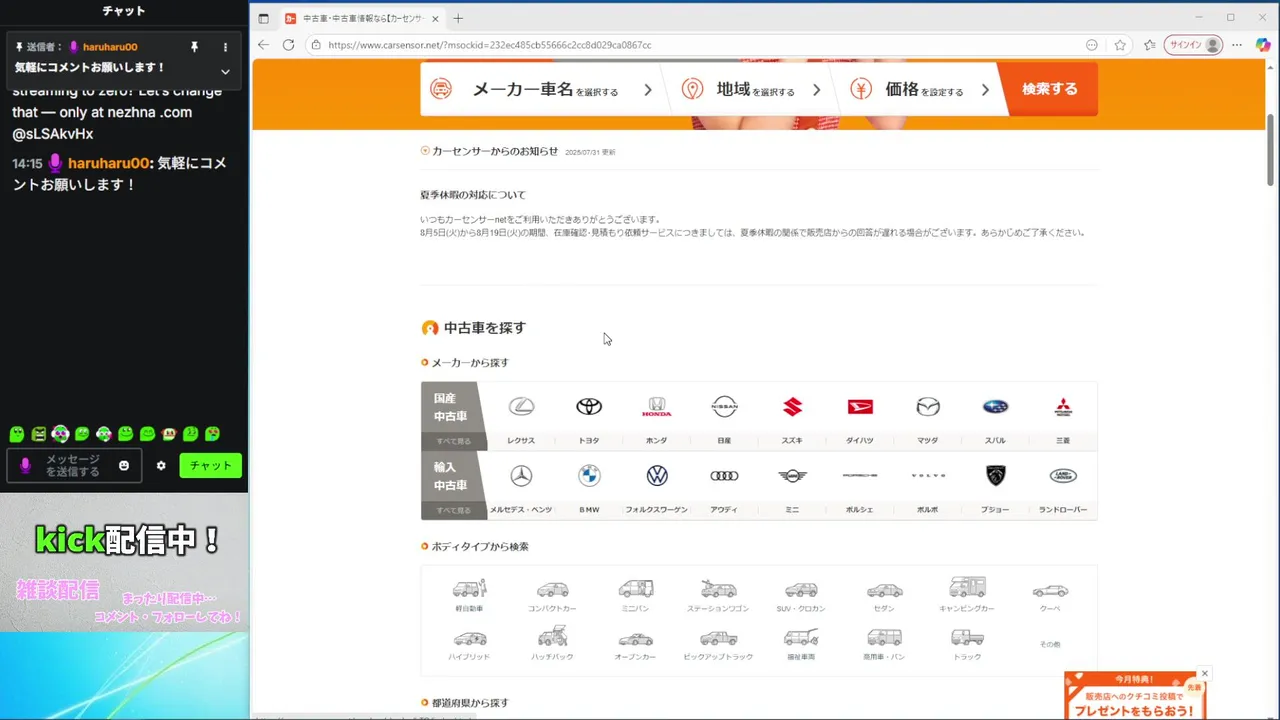Screen dimensions: 1280x720
Task: Open the その他 body type link
Action: tap(1050, 644)
